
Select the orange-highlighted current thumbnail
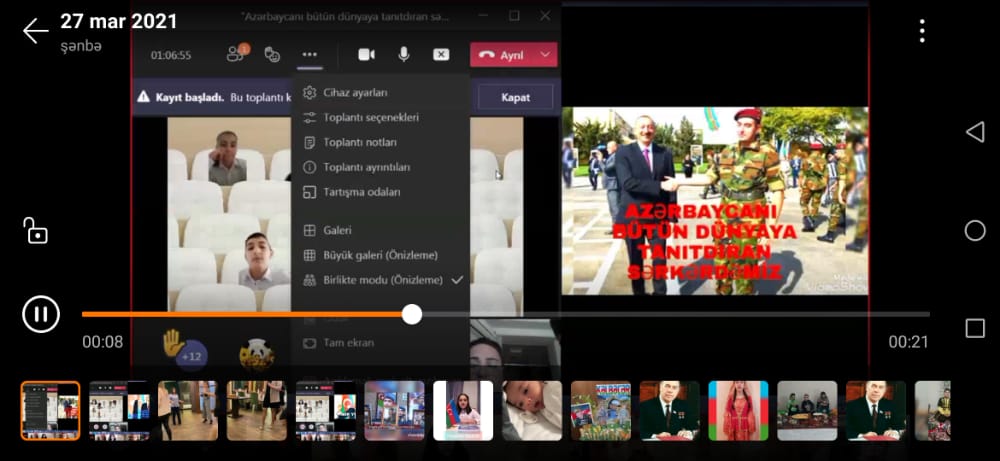click(50, 411)
